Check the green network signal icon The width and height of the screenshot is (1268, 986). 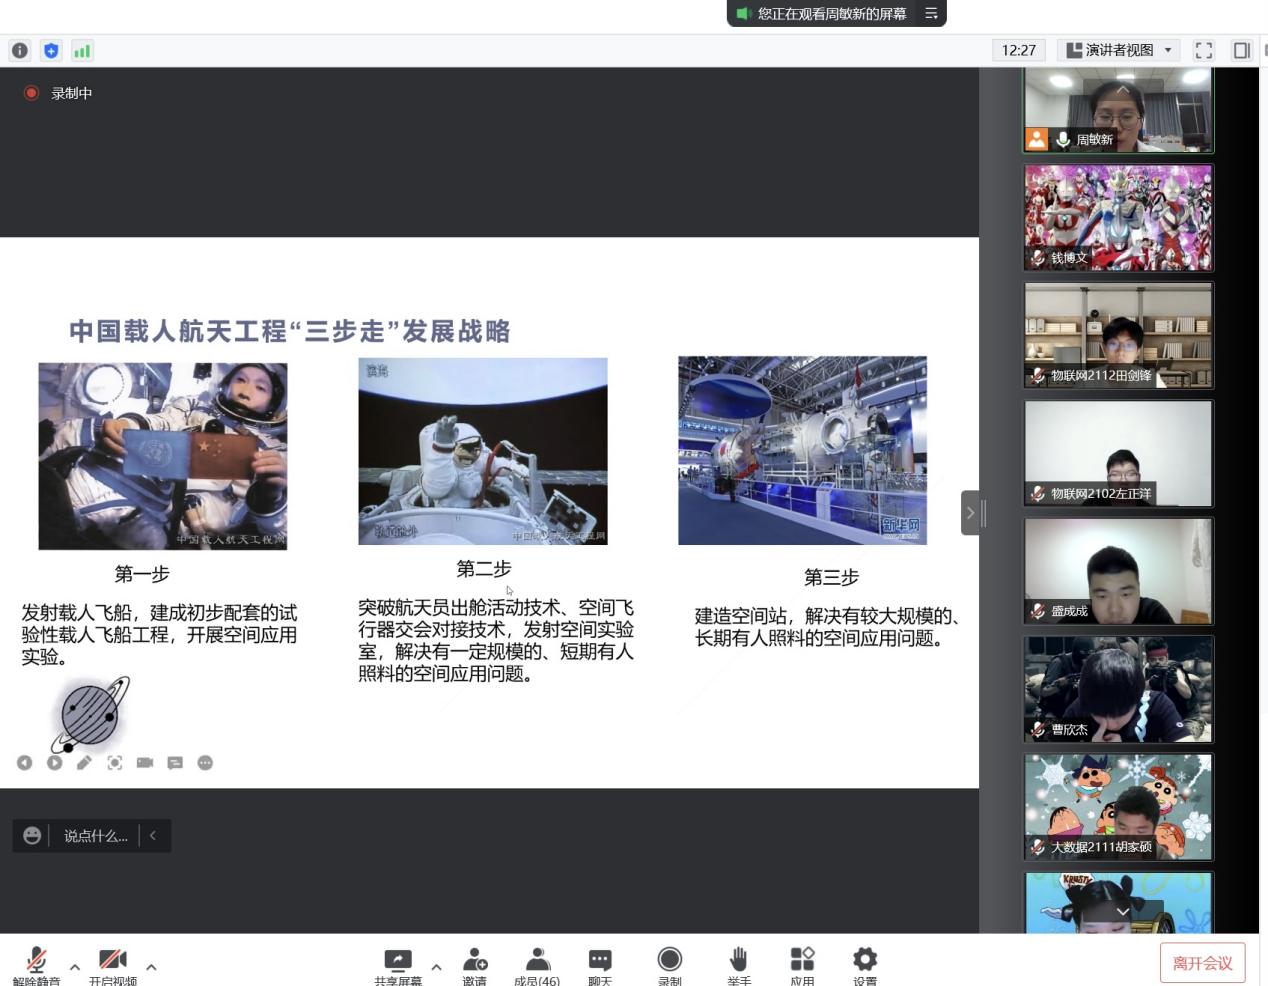point(82,50)
